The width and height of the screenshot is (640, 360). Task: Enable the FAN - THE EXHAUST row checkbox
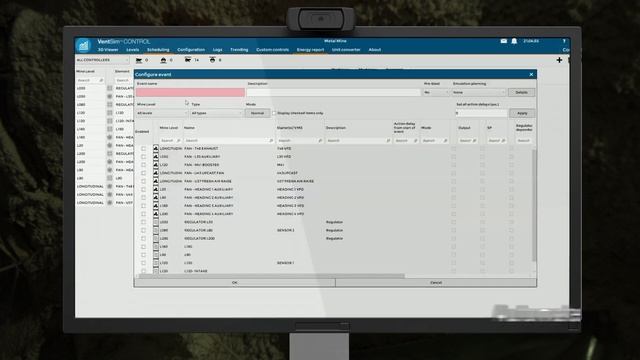point(143,149)
